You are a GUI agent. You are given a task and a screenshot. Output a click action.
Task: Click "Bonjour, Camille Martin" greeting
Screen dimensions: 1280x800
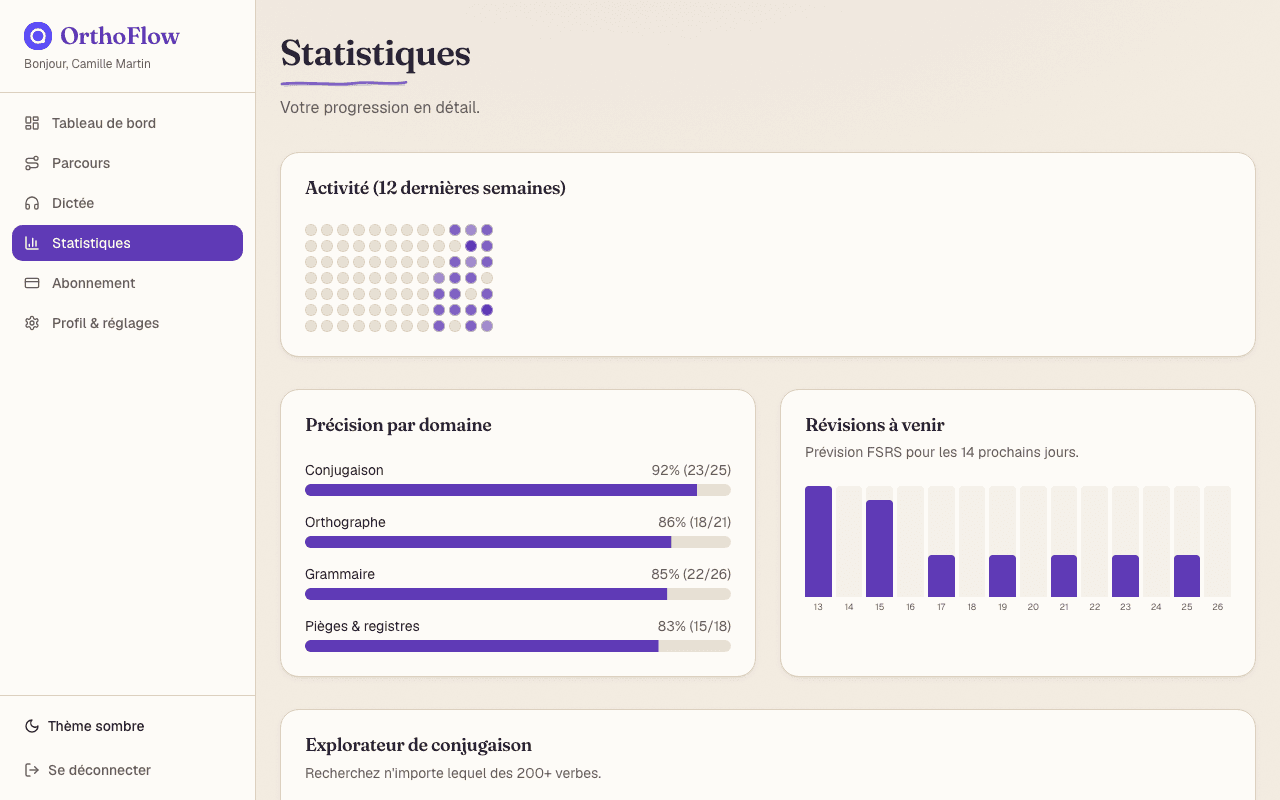coord(87,64)
